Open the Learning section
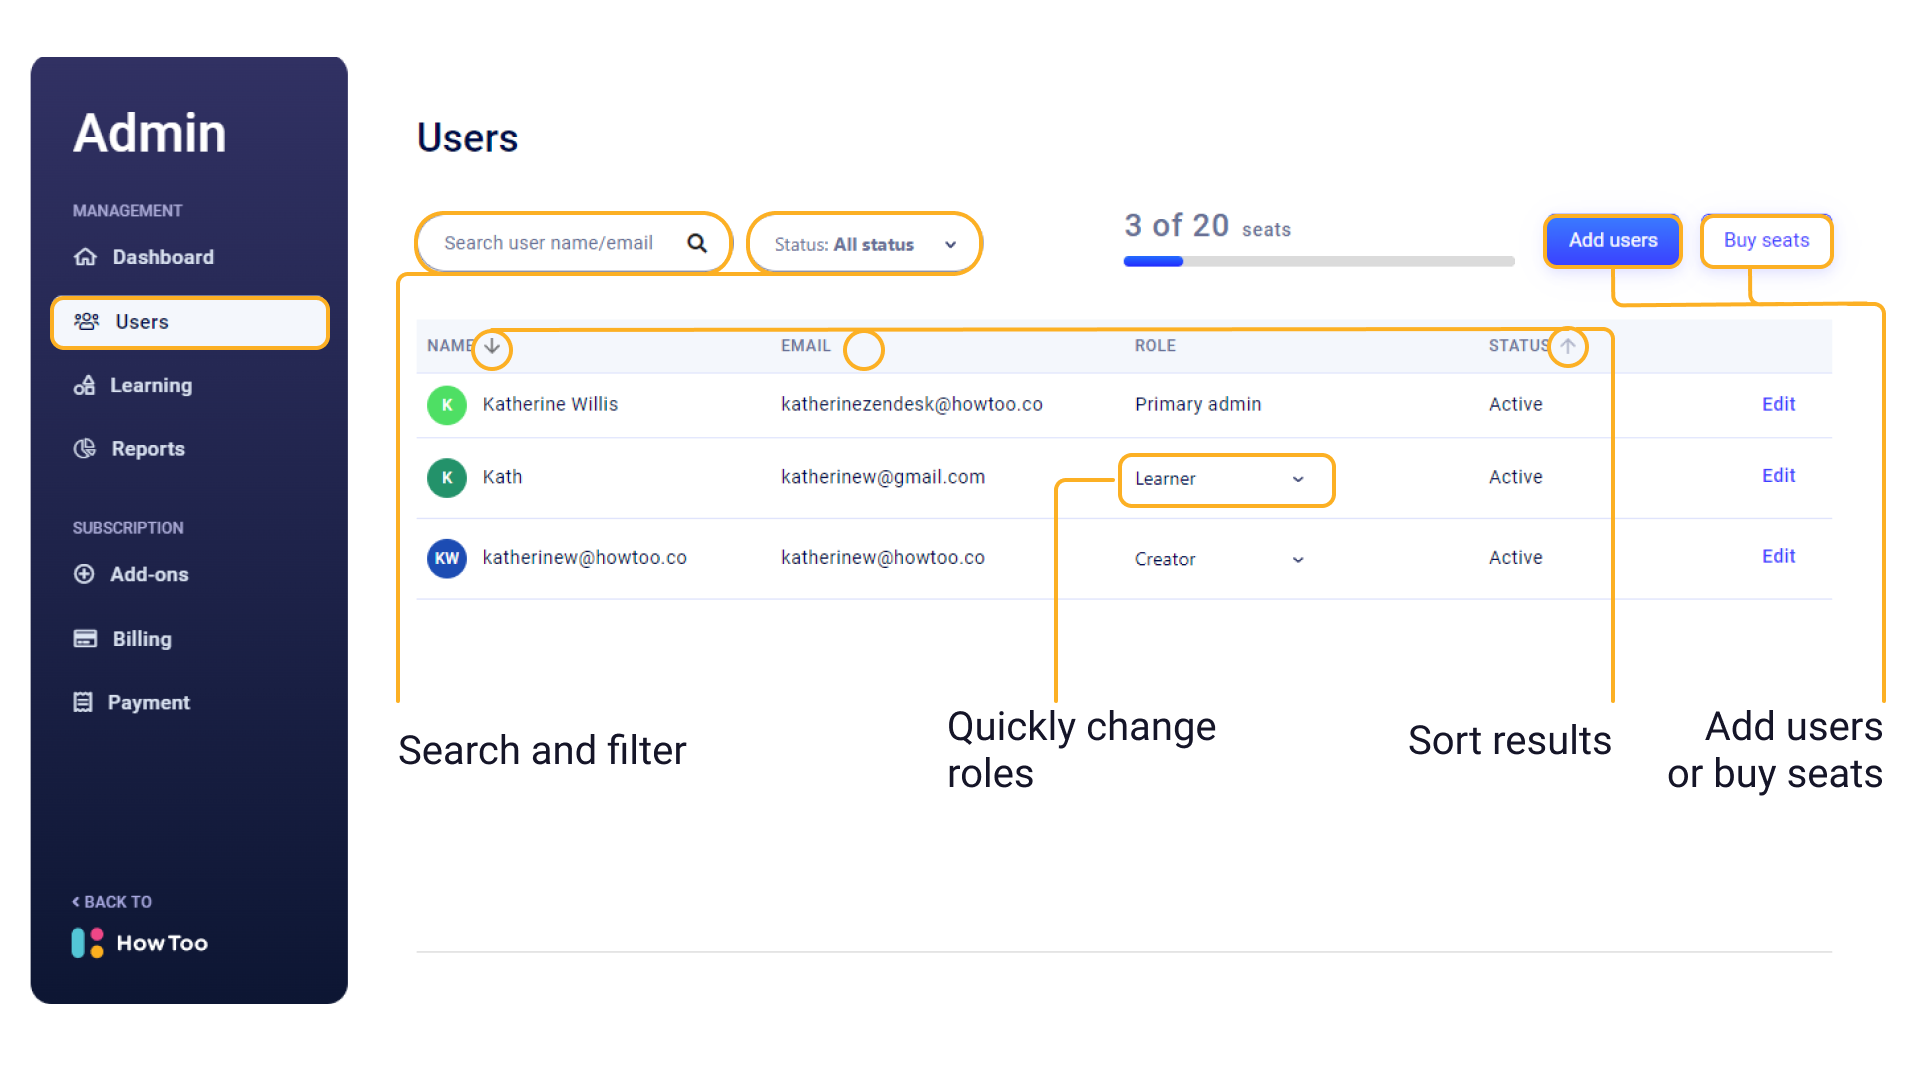Image resolution: width=1920 pixels, height=1080 pixels. coord(150,385)
